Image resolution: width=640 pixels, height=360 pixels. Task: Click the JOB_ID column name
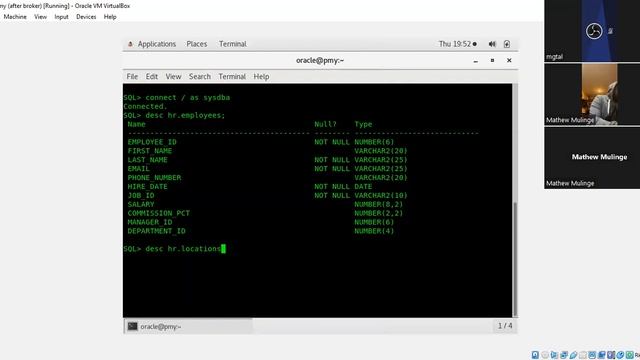(x=141, y=196)
